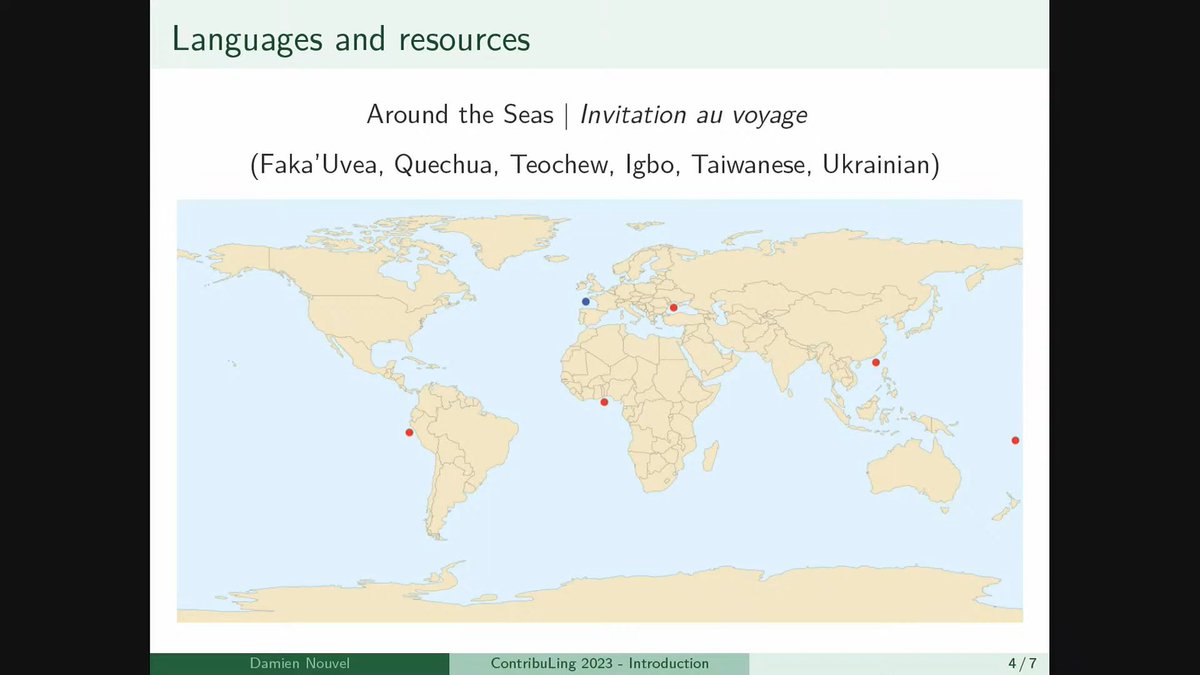Click the red dot on the West African coast
The image size is (1200, 675).
[x=604, y=402]
